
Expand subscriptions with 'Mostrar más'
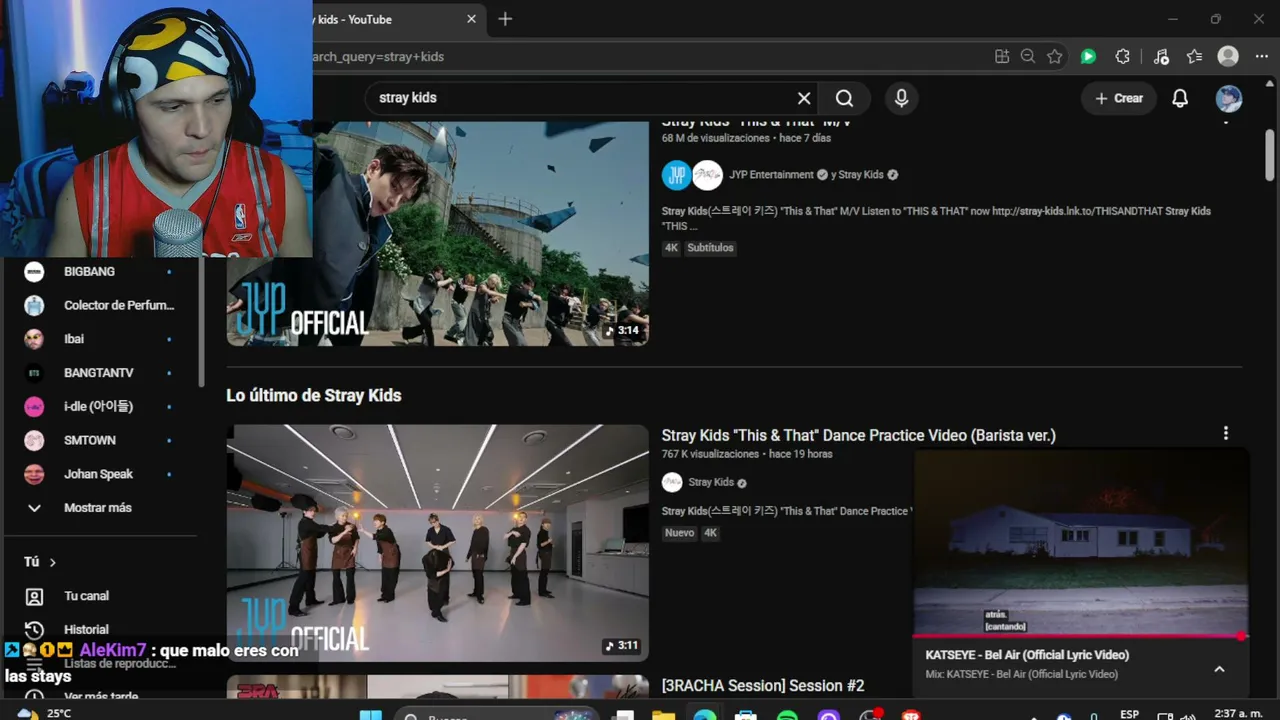tap(100, 508)
